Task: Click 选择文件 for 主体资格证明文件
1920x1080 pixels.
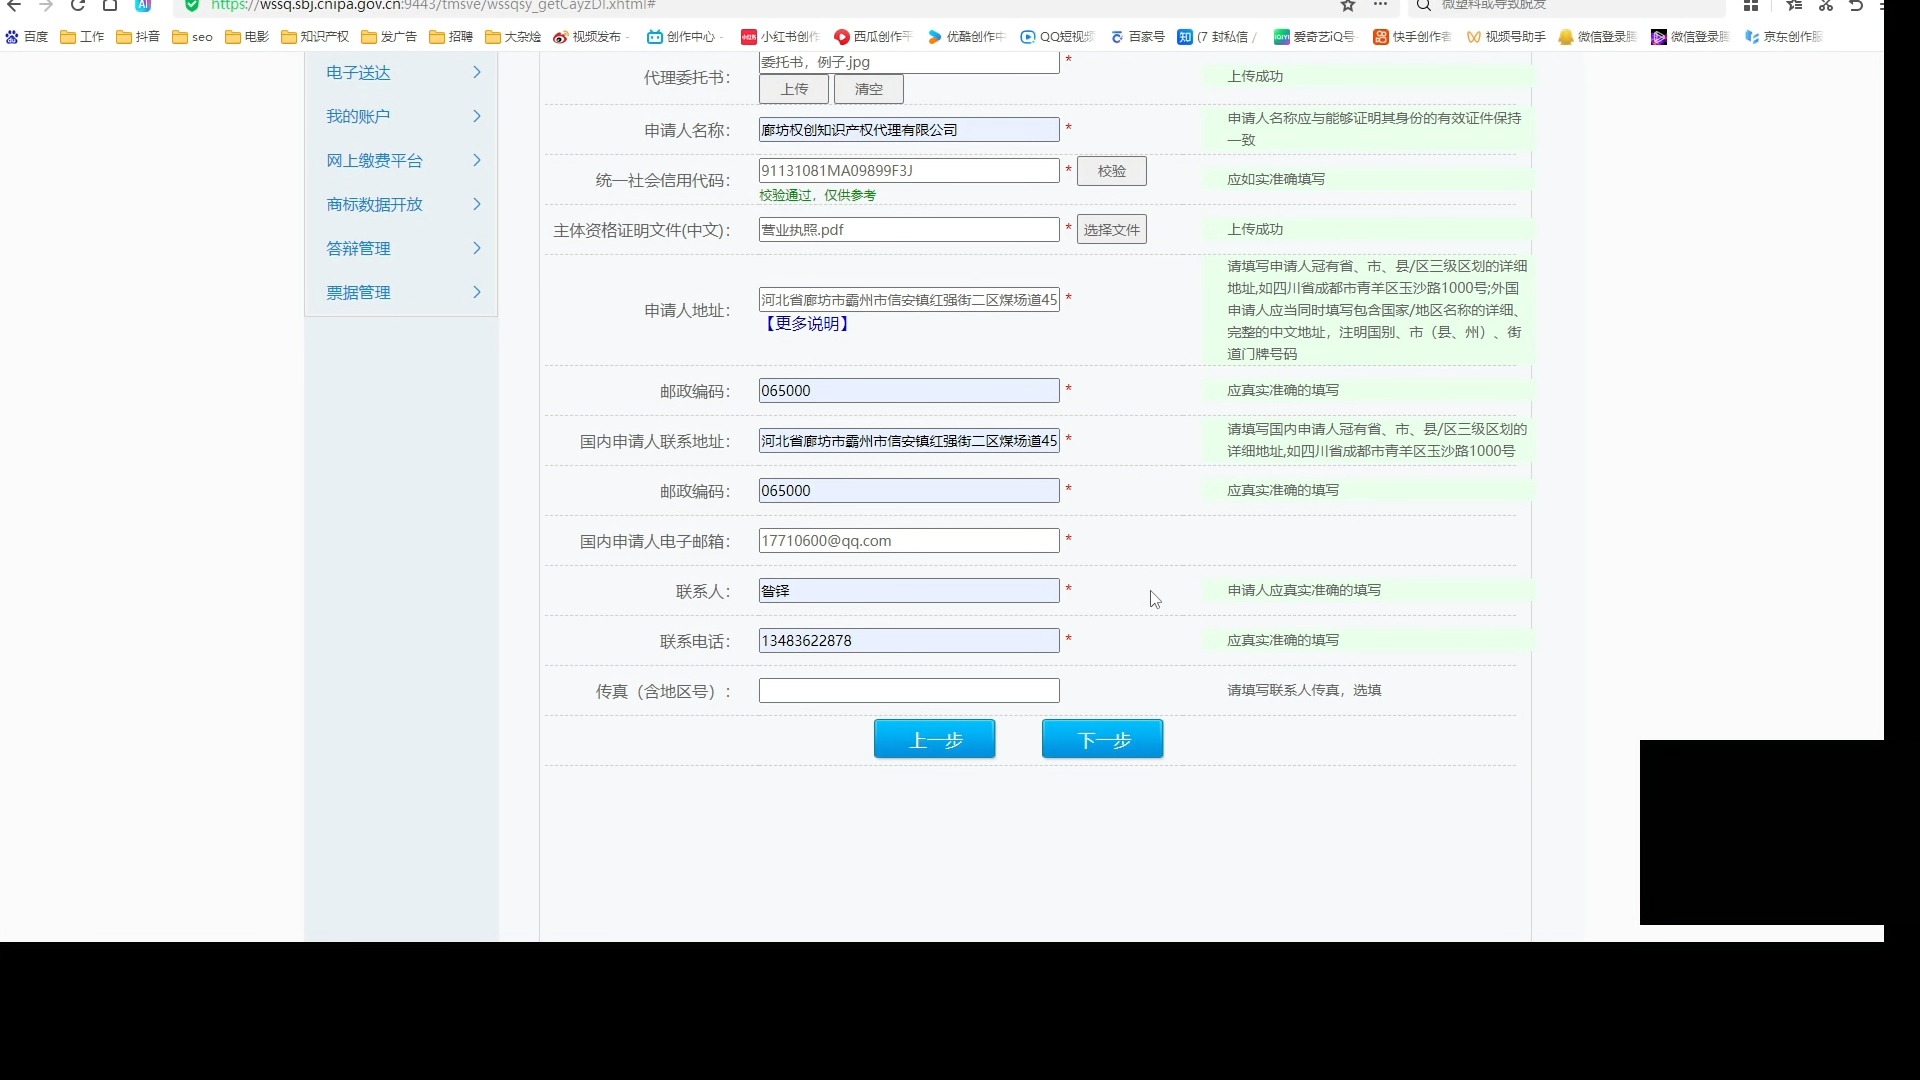Action: pos(1112,230)
